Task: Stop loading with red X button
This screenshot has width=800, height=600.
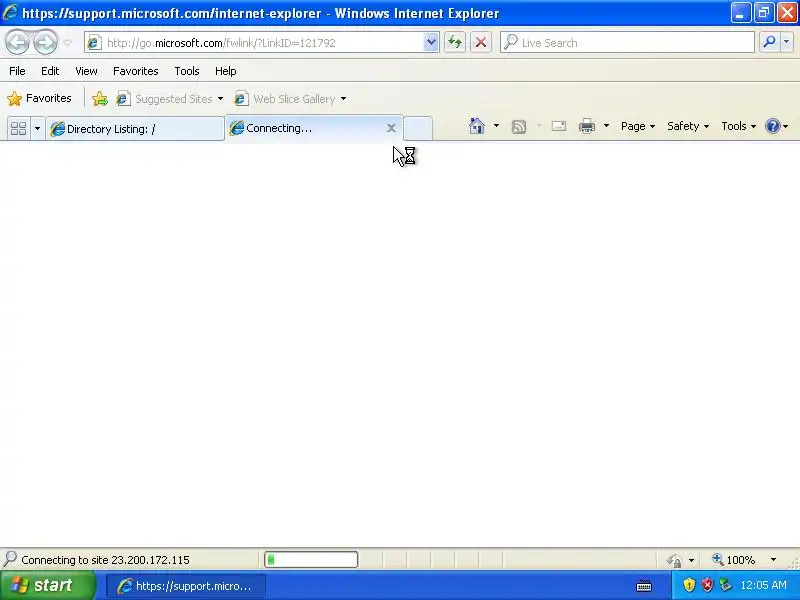Action: 481,43
